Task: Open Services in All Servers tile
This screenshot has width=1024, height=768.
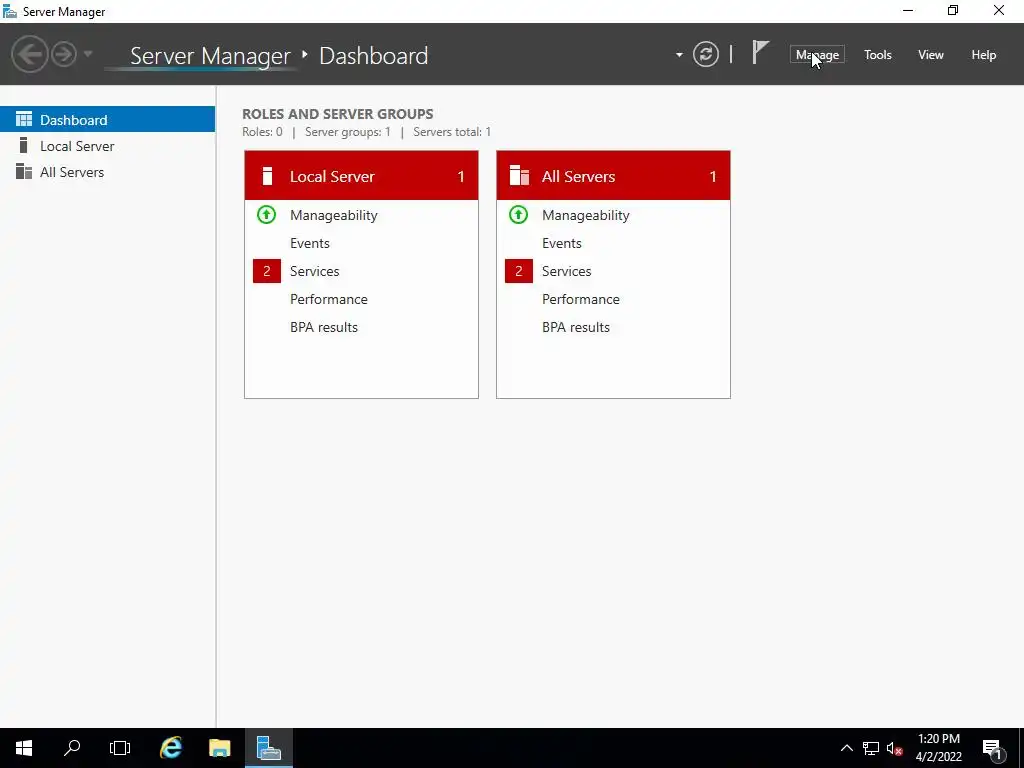Action: 567,271
